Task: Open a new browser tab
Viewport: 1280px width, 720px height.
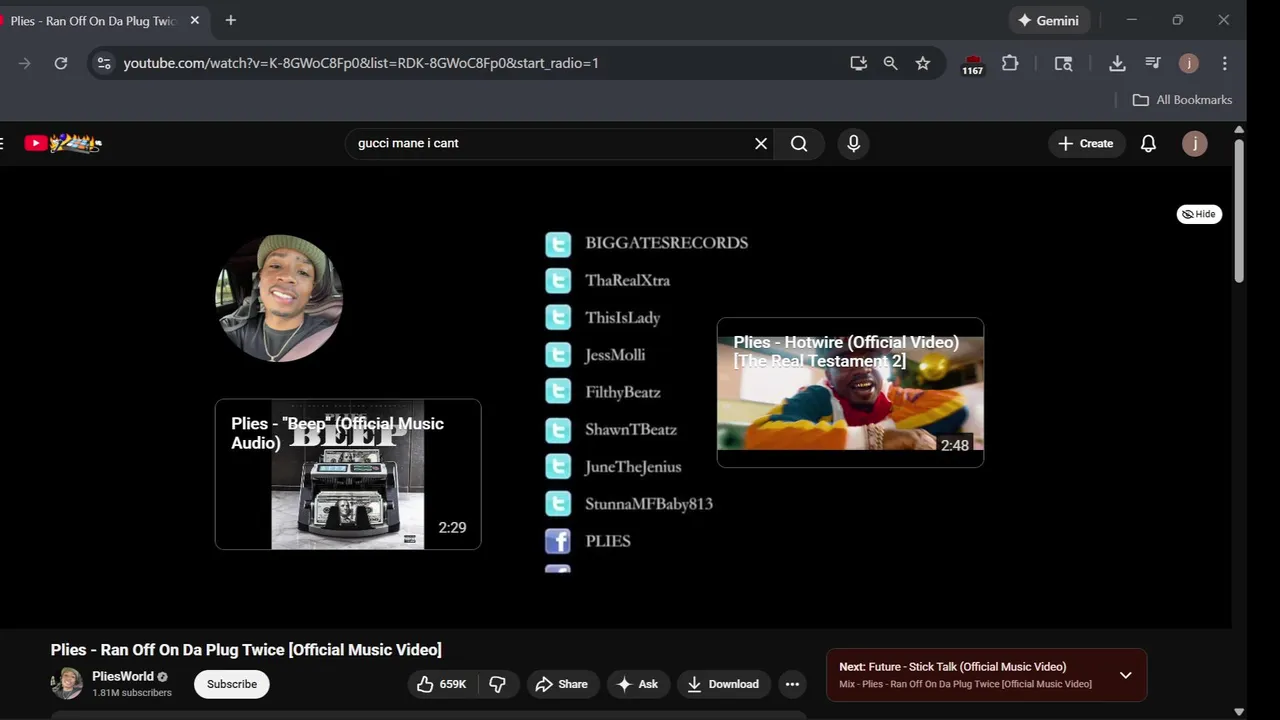Action: point(231,20)
